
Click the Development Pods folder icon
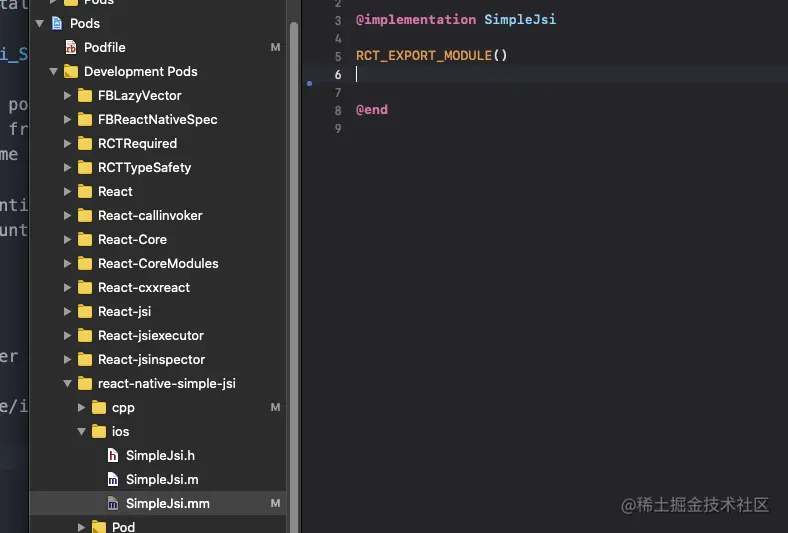[x=71, y=71]
